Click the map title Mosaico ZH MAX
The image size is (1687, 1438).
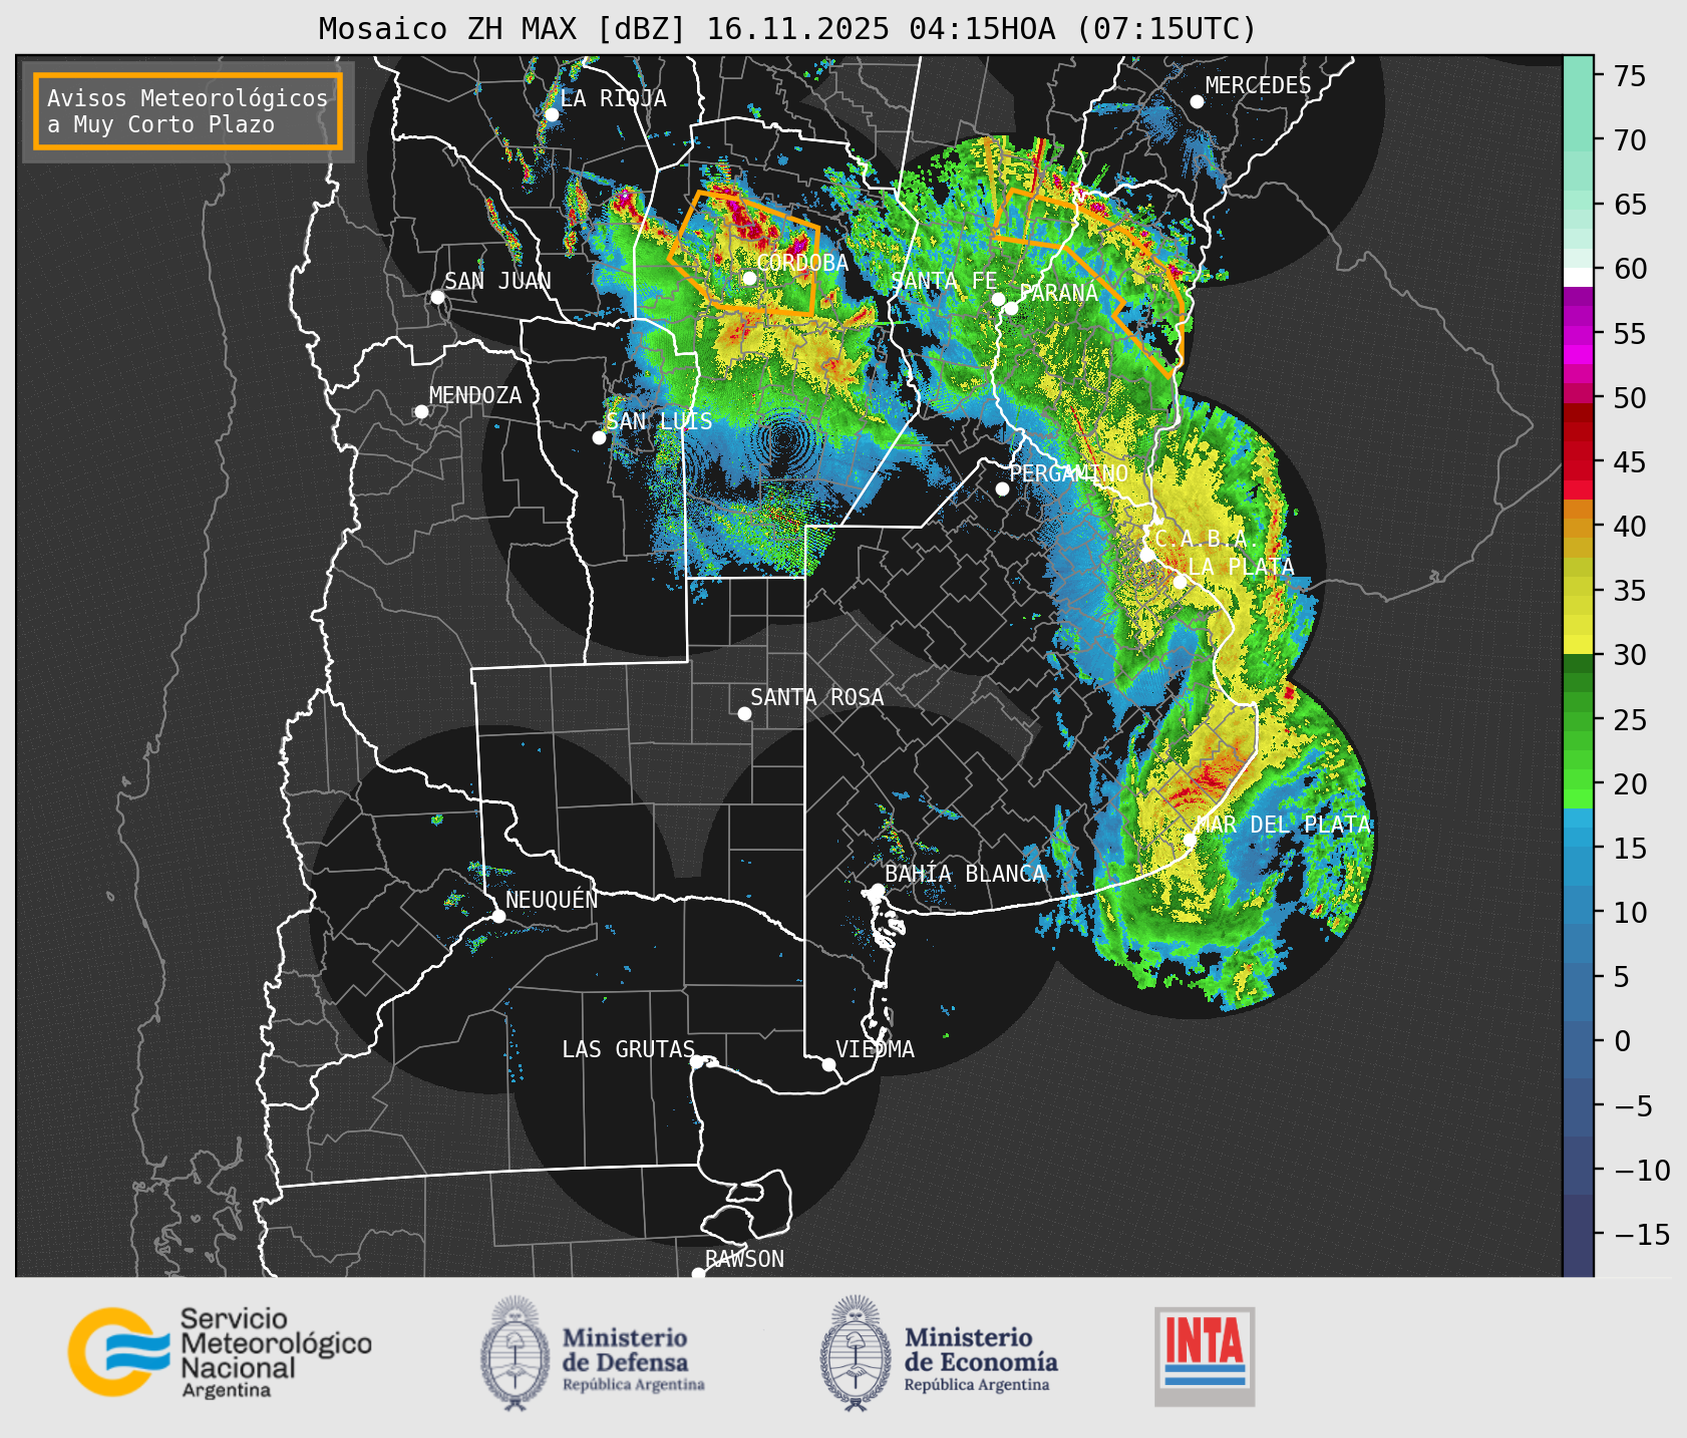pyautogui.click(x=787, y=28)
